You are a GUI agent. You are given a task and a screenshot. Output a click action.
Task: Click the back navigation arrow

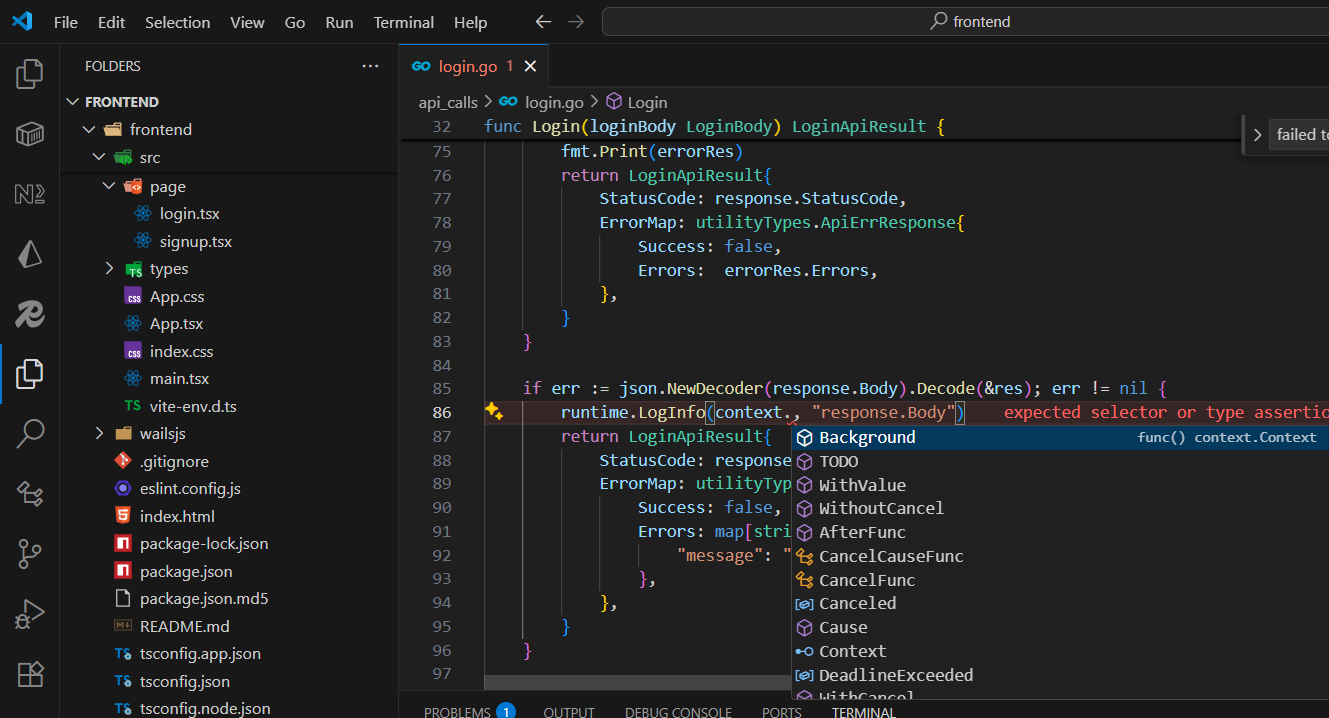point(542,21)
